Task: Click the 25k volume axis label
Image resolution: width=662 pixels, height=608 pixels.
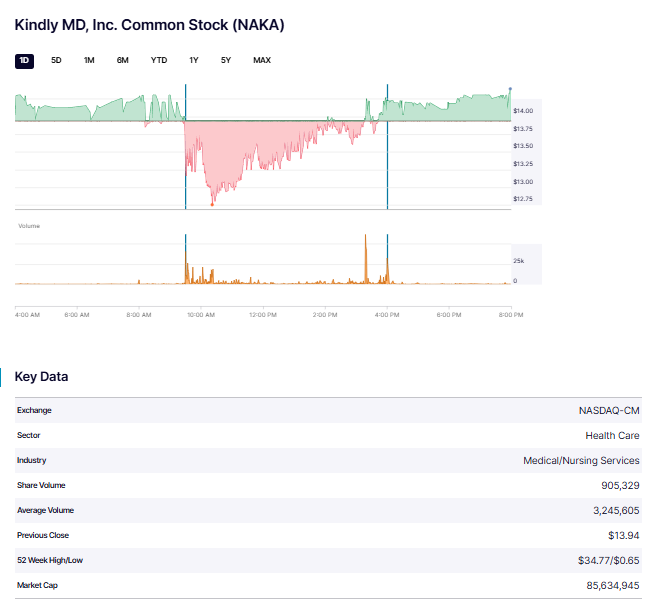Action: pos(518,261)
